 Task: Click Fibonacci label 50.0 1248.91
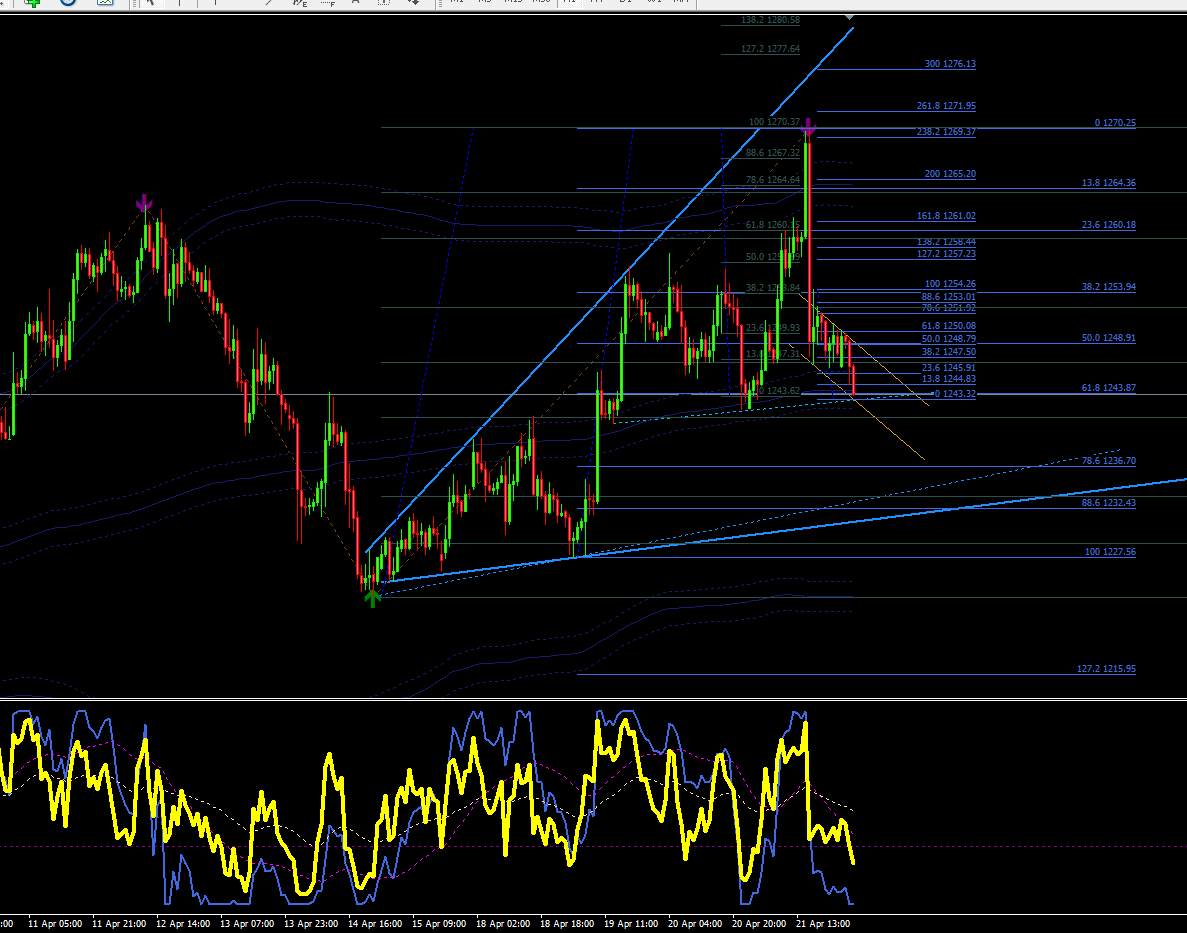tap(1108, 338)
